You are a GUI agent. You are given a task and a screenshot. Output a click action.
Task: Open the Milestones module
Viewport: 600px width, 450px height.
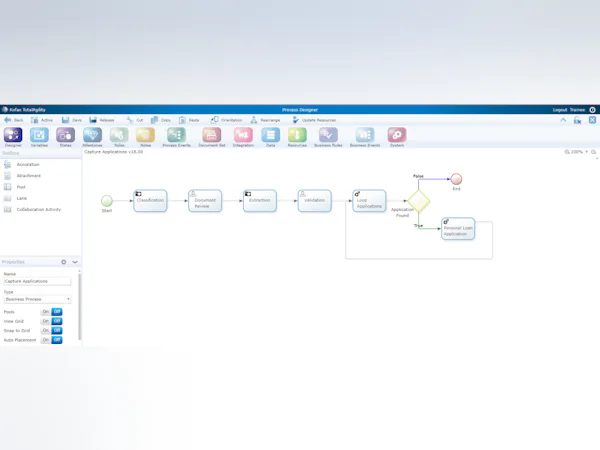pos(92,135)
